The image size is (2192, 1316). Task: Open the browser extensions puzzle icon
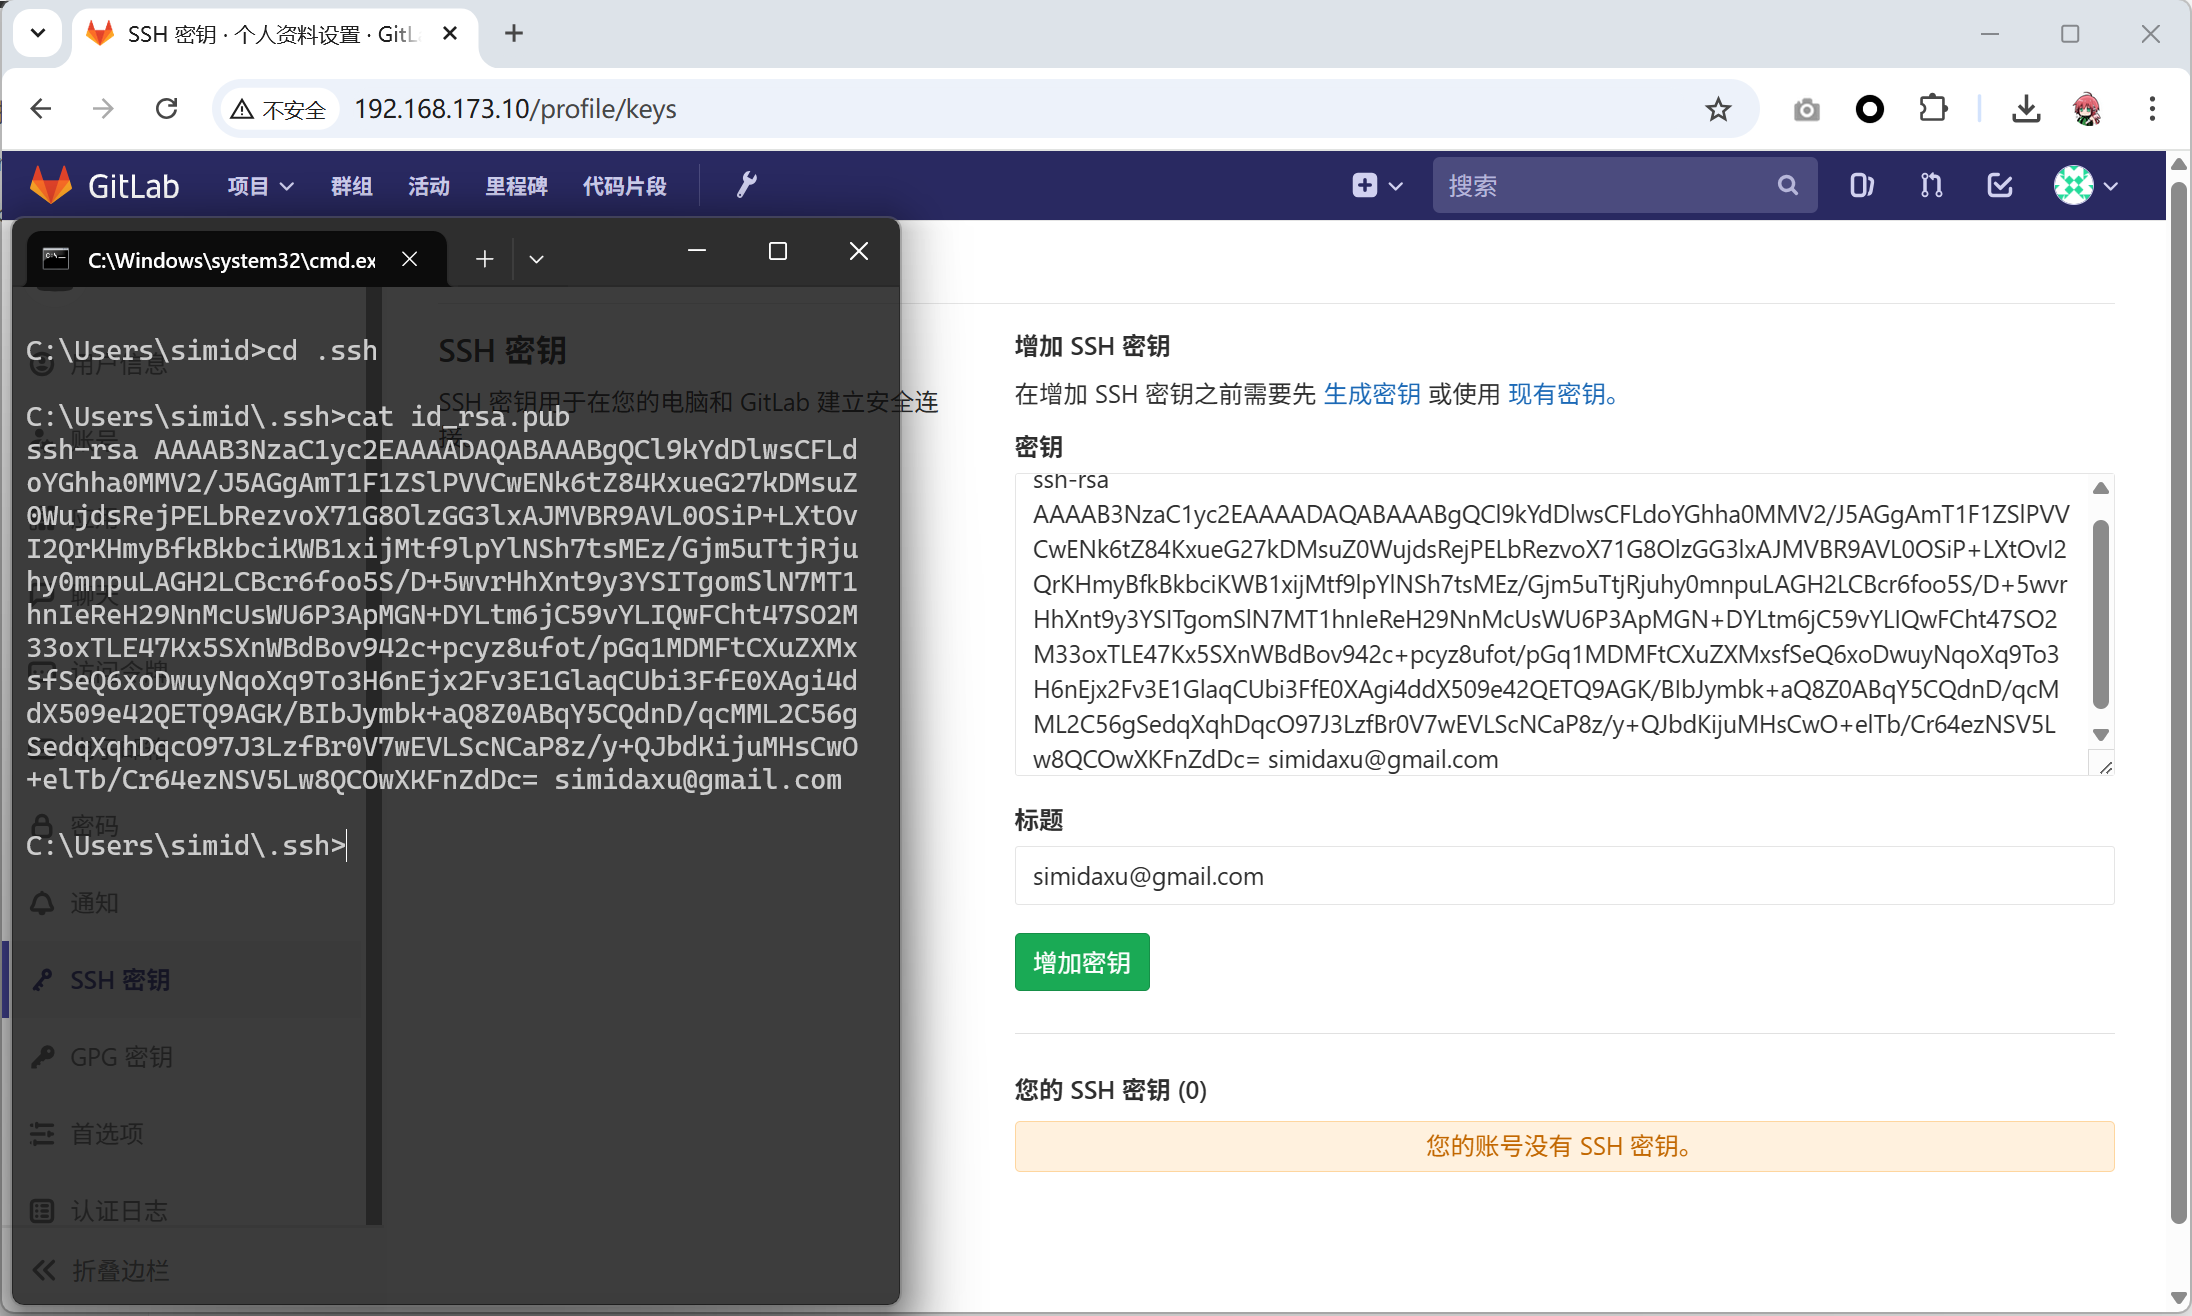click(1934, 108)
